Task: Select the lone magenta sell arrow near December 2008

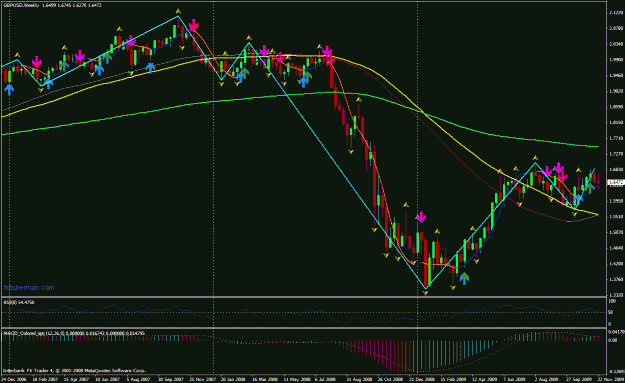Action: (x=421, y=217)
